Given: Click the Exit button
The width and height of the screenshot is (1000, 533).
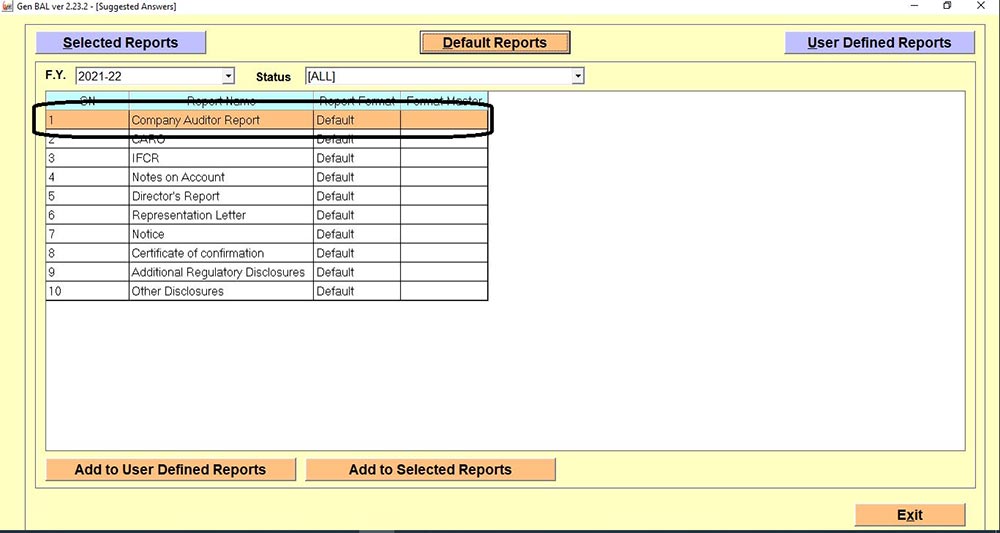Looking at the screenshot, I should tap(909, 515).
